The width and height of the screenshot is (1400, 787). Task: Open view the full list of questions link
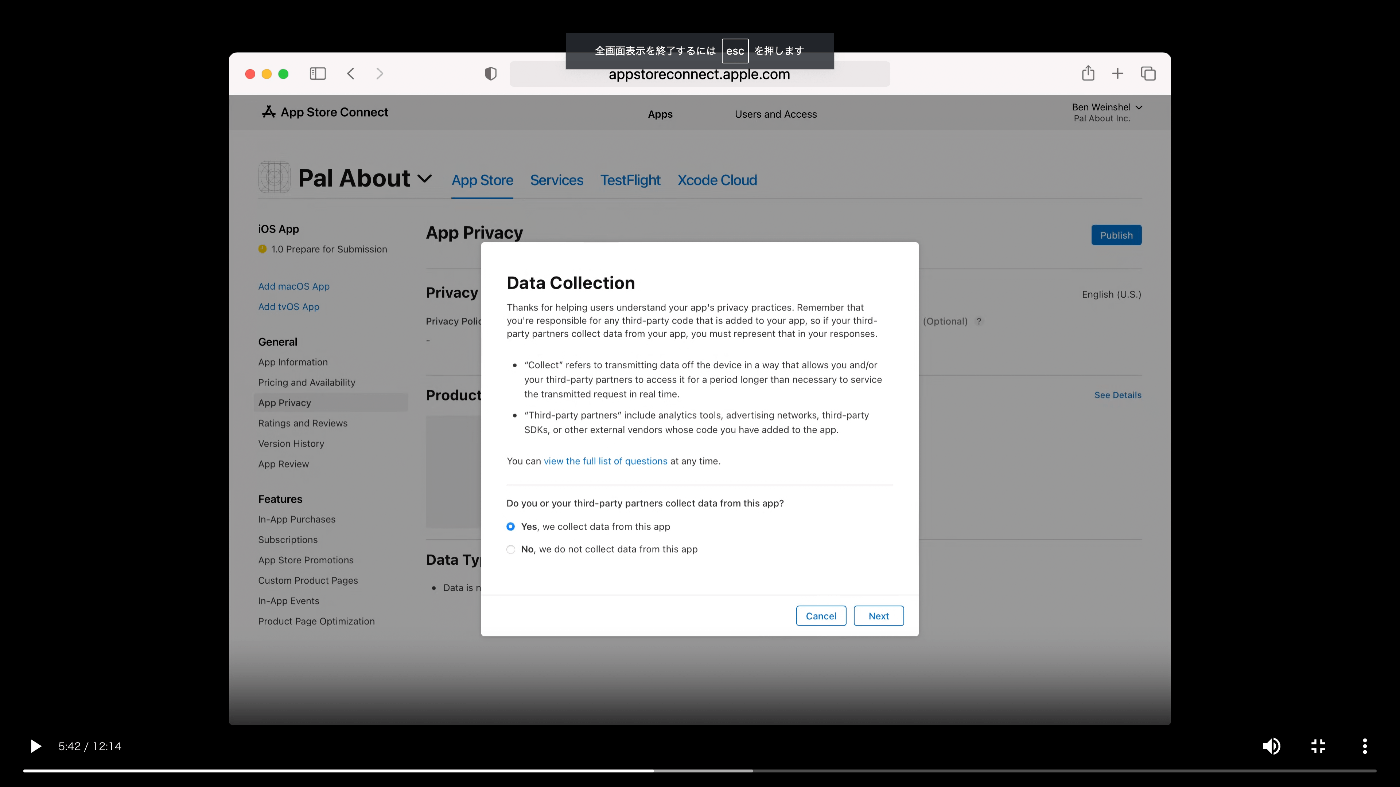[x=605, y=461]
